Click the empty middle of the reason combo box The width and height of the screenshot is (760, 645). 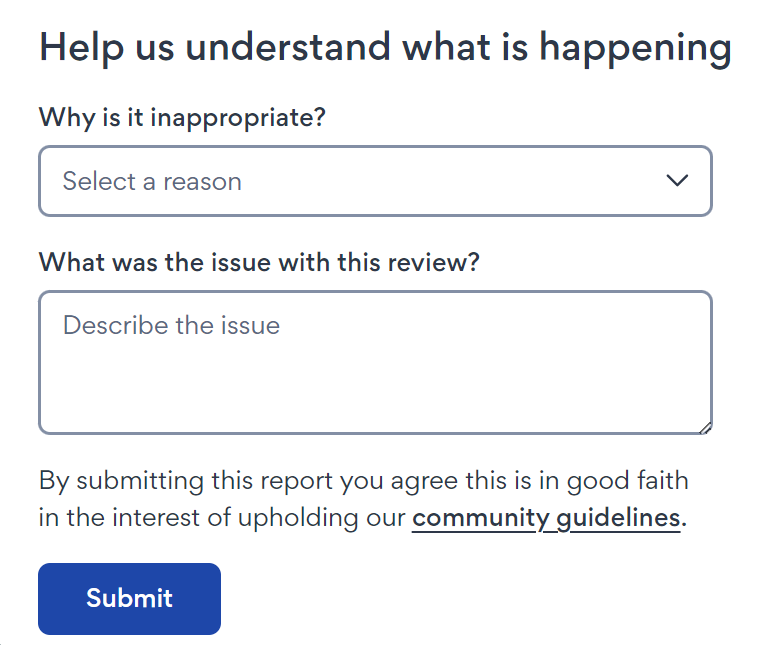coord(450,181)
